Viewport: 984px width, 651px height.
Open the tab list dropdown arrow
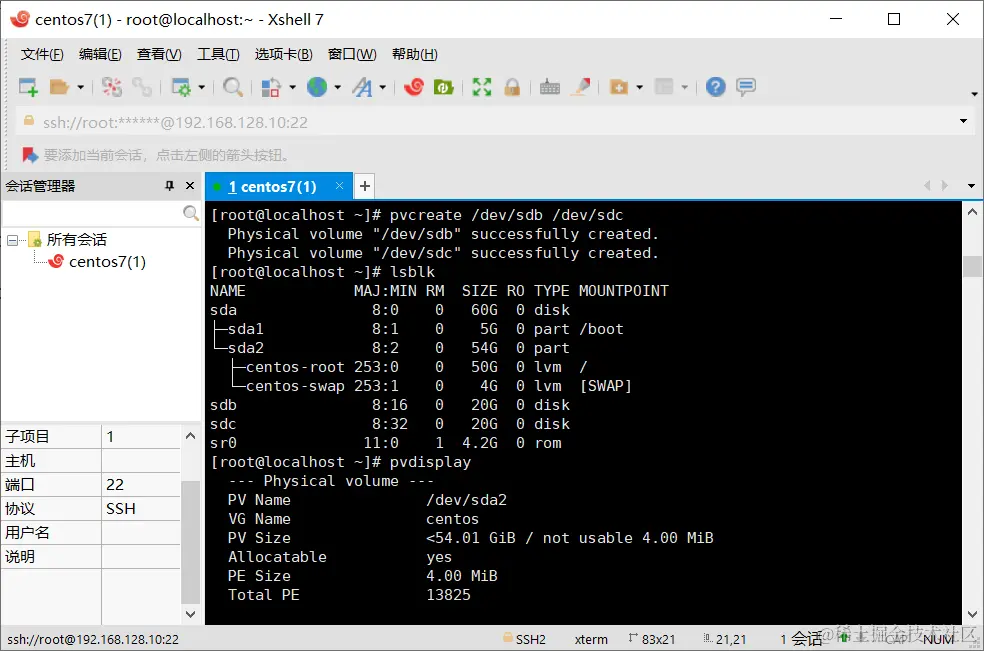(971, 186)
